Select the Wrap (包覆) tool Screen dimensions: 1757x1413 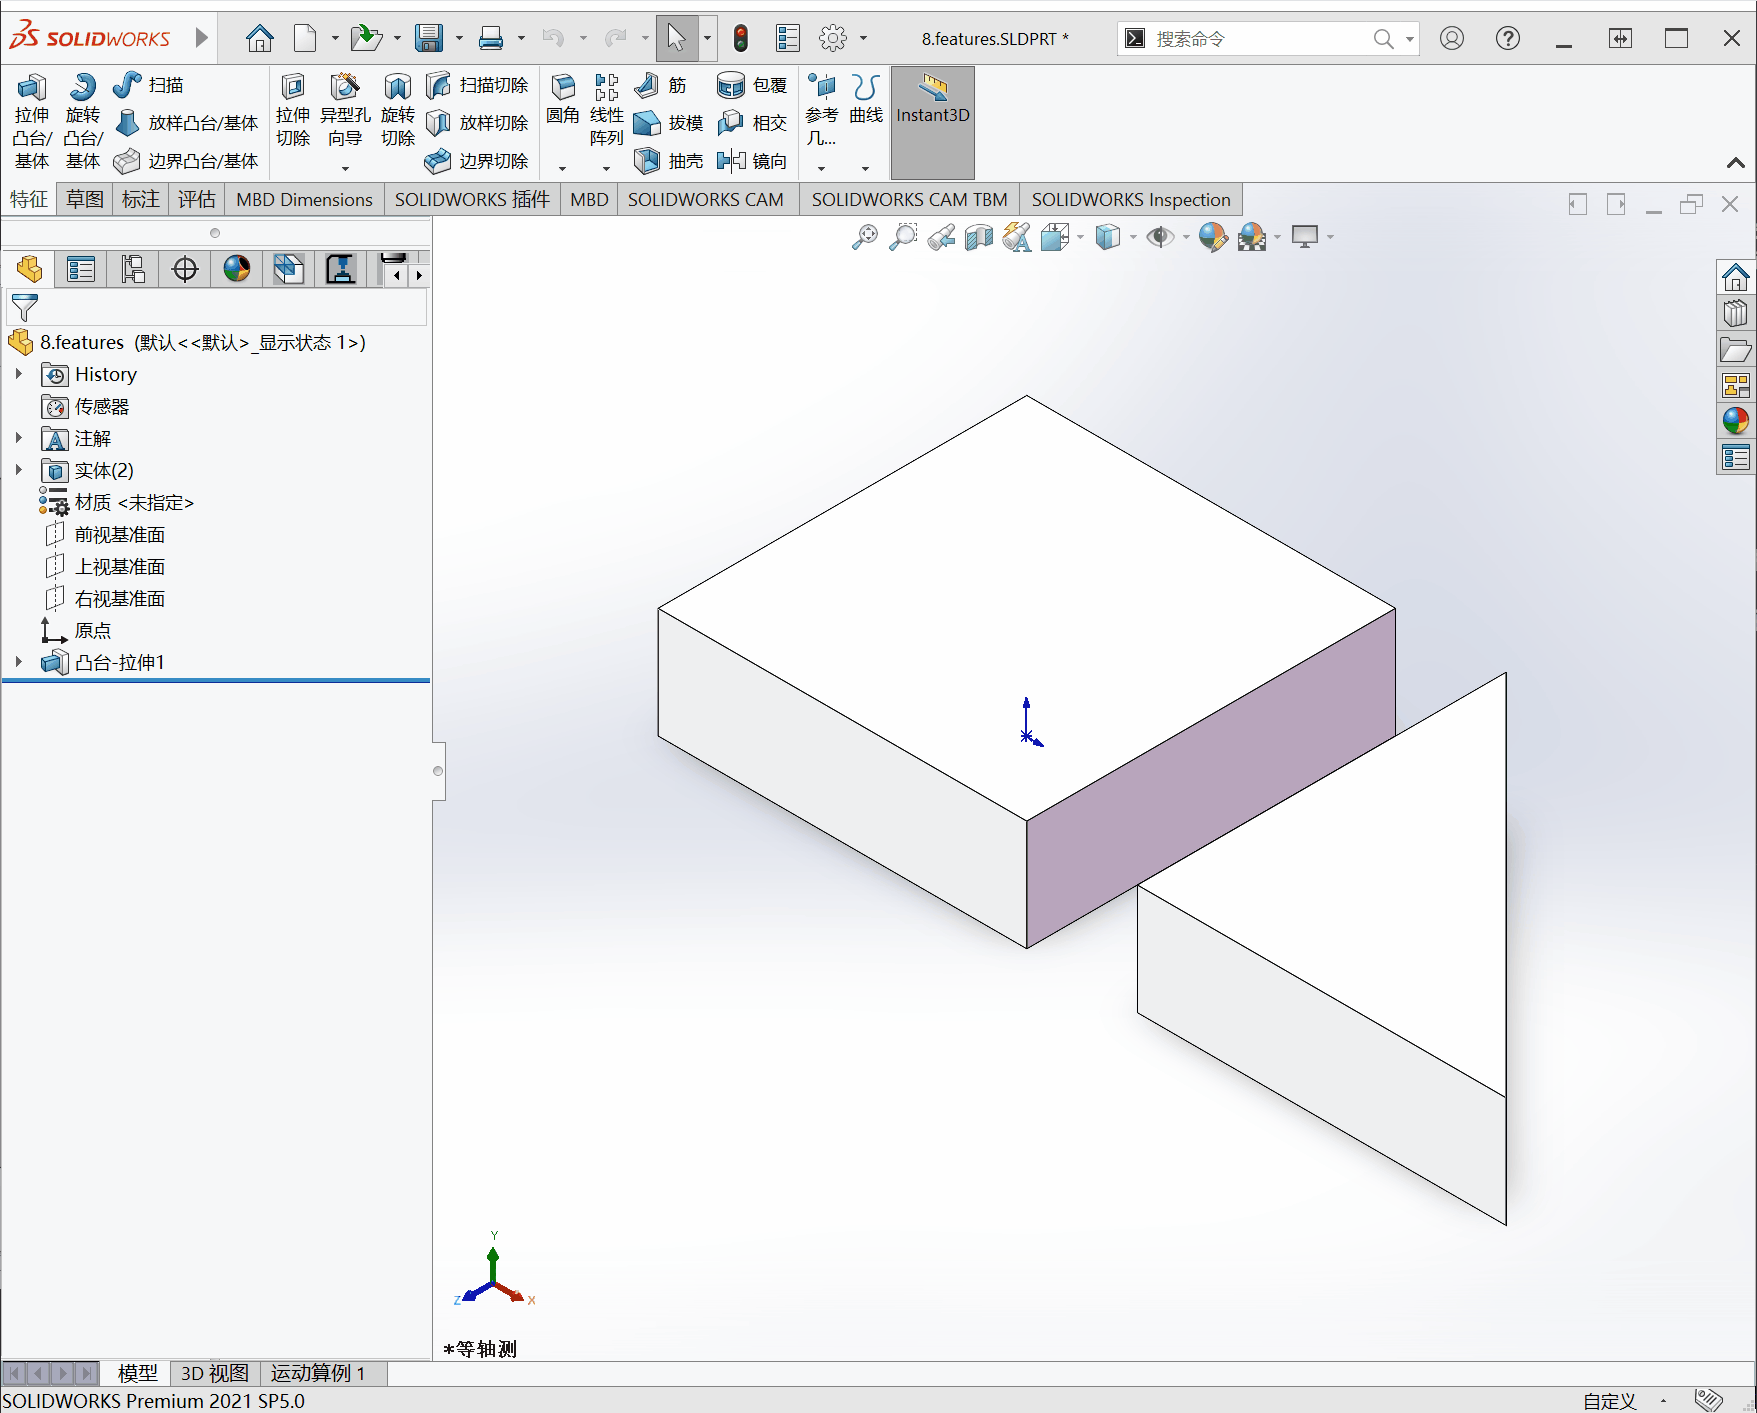click(x=752, y=85)
